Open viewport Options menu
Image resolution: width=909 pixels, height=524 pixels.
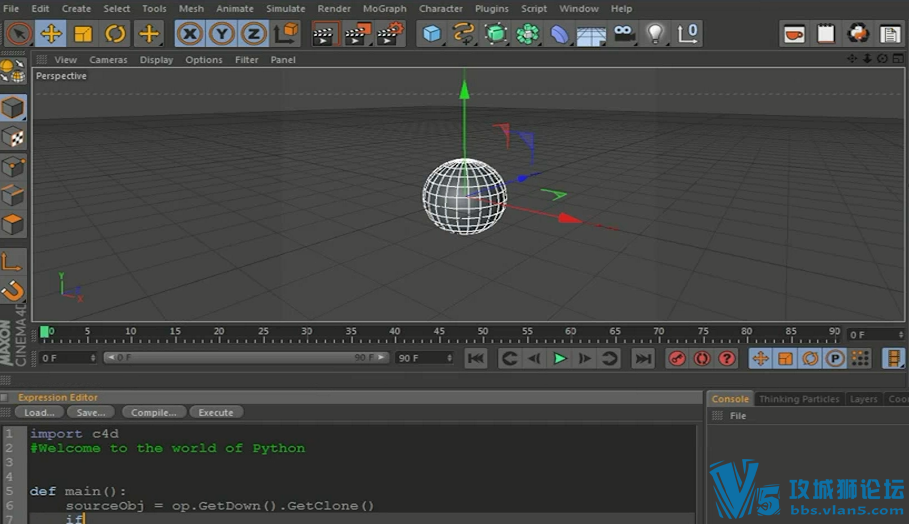(x=203, y=60)
